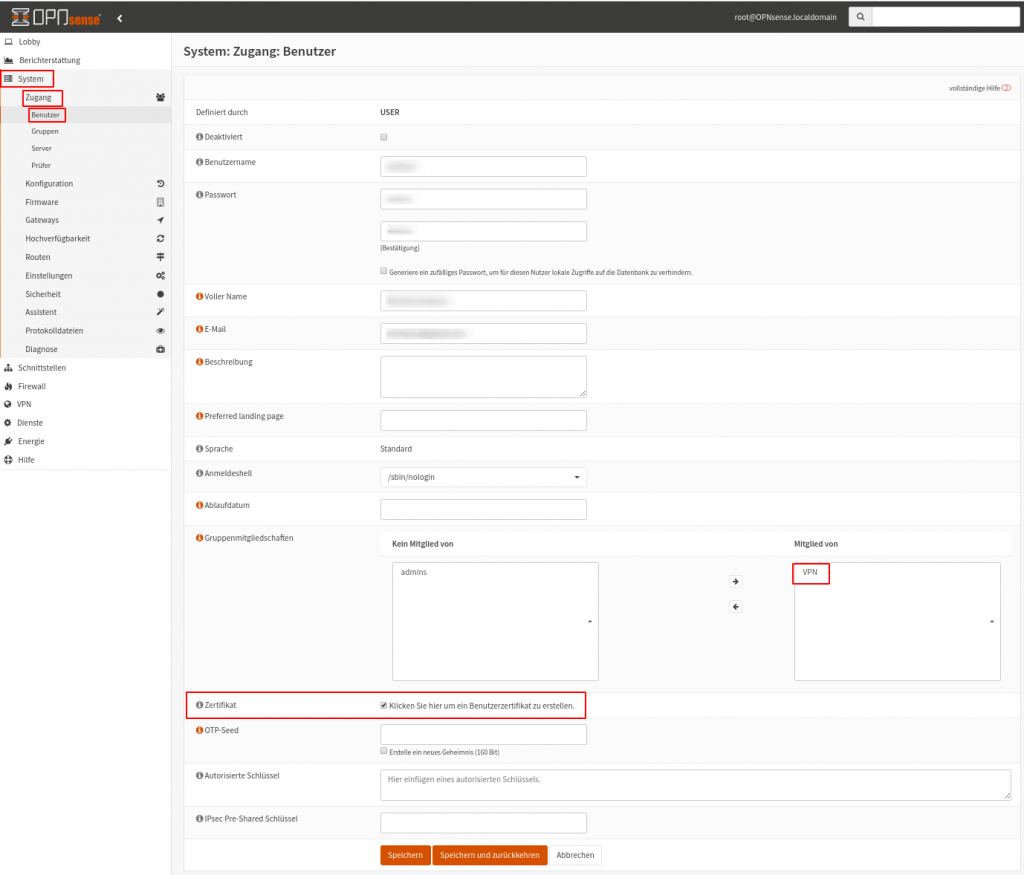Viewport: 1024px width, 875px height.
Task: Click the eye icon beside Protokolldateien
Action: coord(158,330)
